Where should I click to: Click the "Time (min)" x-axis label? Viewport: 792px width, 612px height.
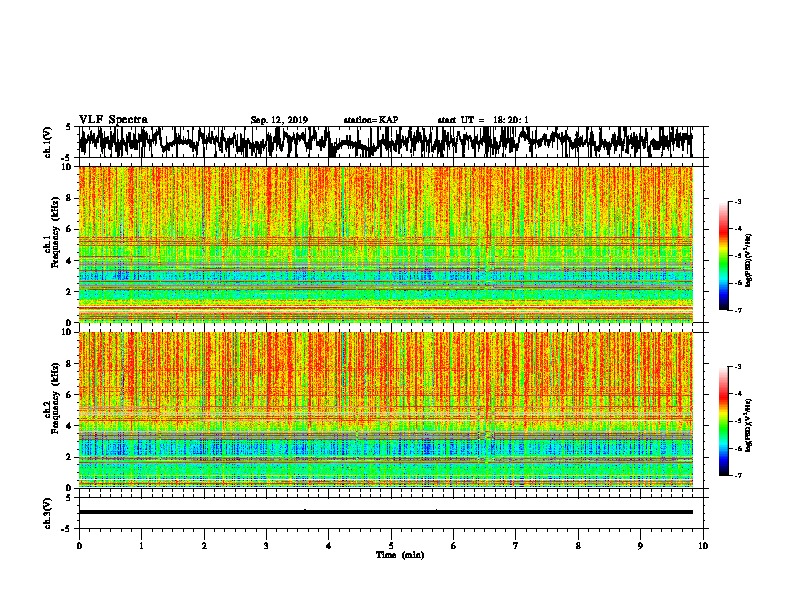(400, 555)
